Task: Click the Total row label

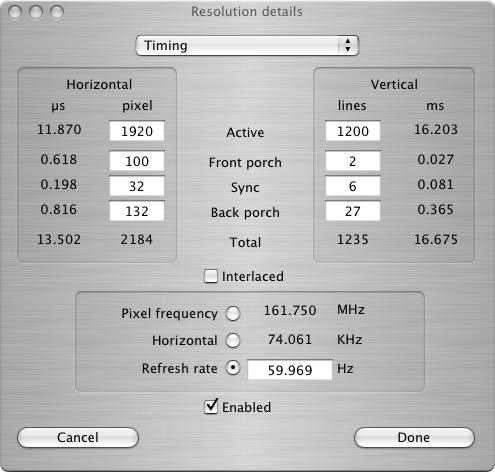Action: point(245,242)
